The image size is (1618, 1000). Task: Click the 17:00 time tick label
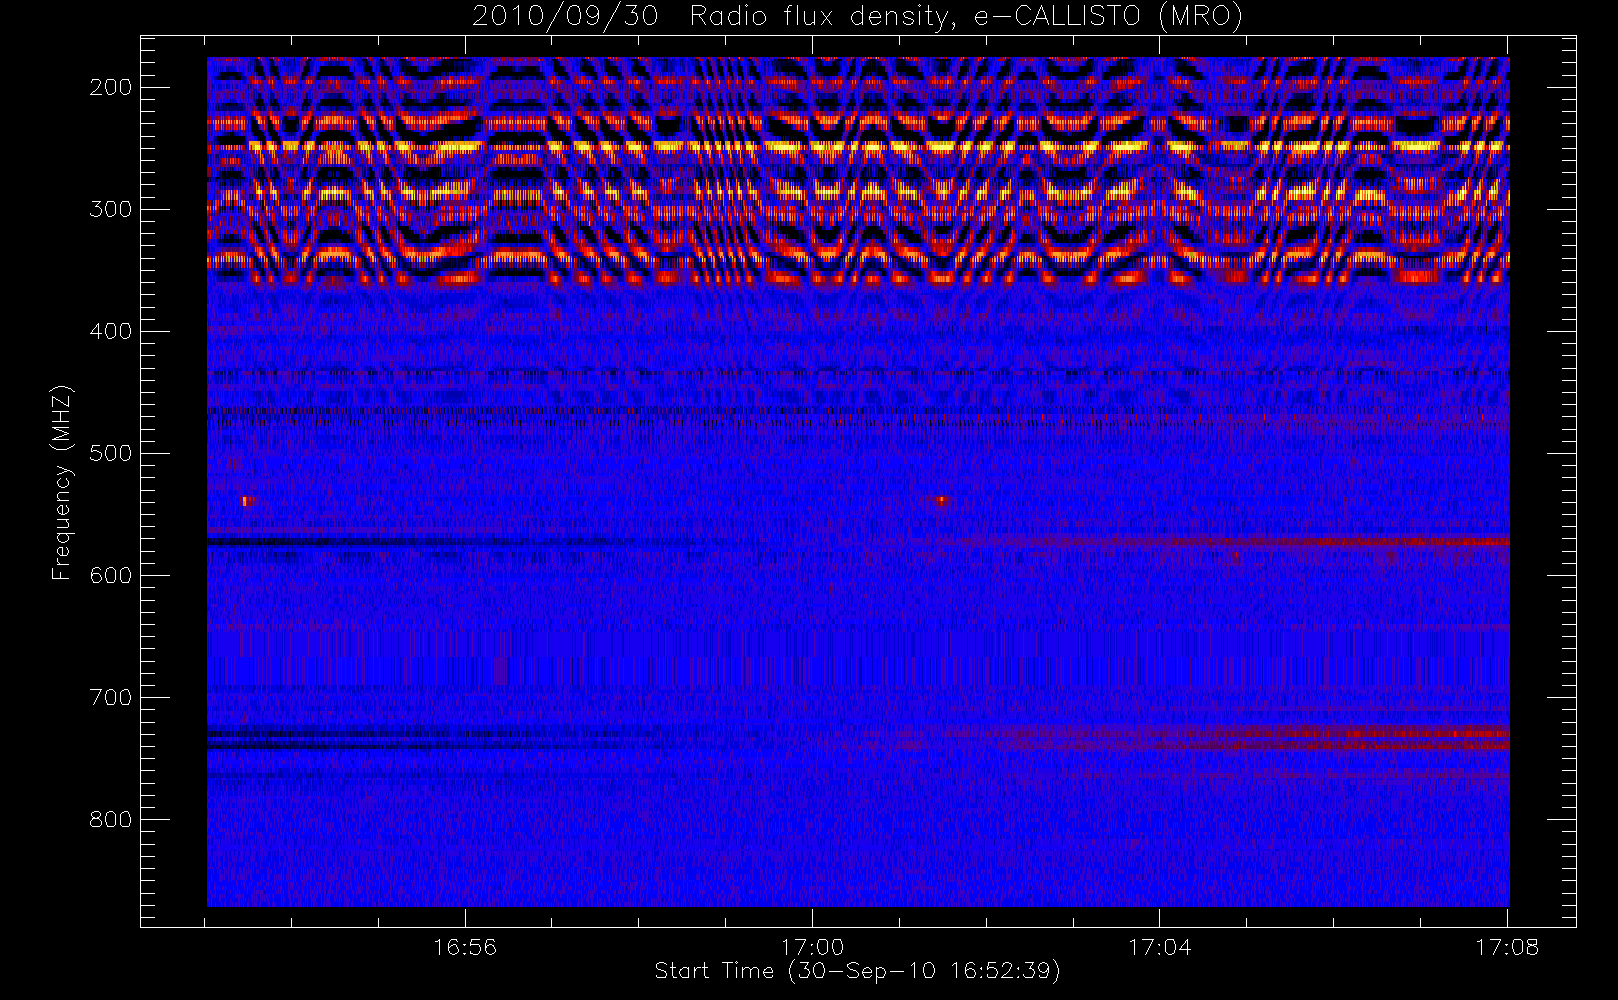point(812,947)
